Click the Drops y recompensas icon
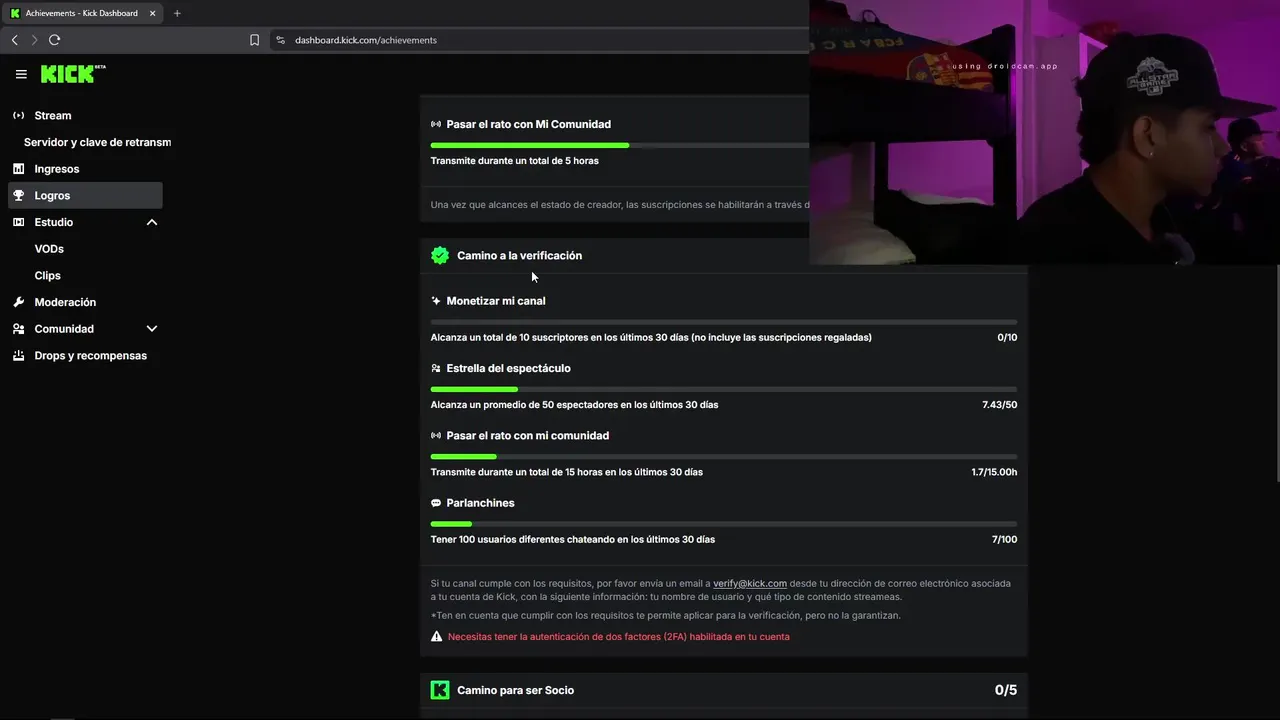This screenshot has width=1280, height=720. click(18, 356)
